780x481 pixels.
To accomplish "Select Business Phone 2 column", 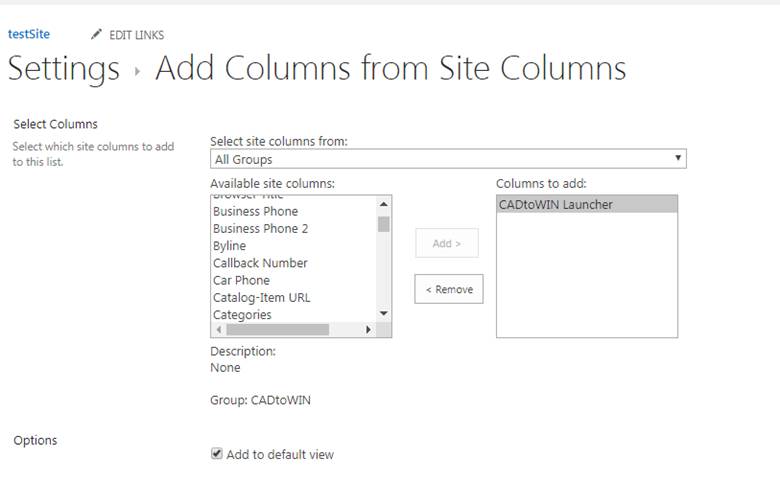I will [x=260, y=228].
